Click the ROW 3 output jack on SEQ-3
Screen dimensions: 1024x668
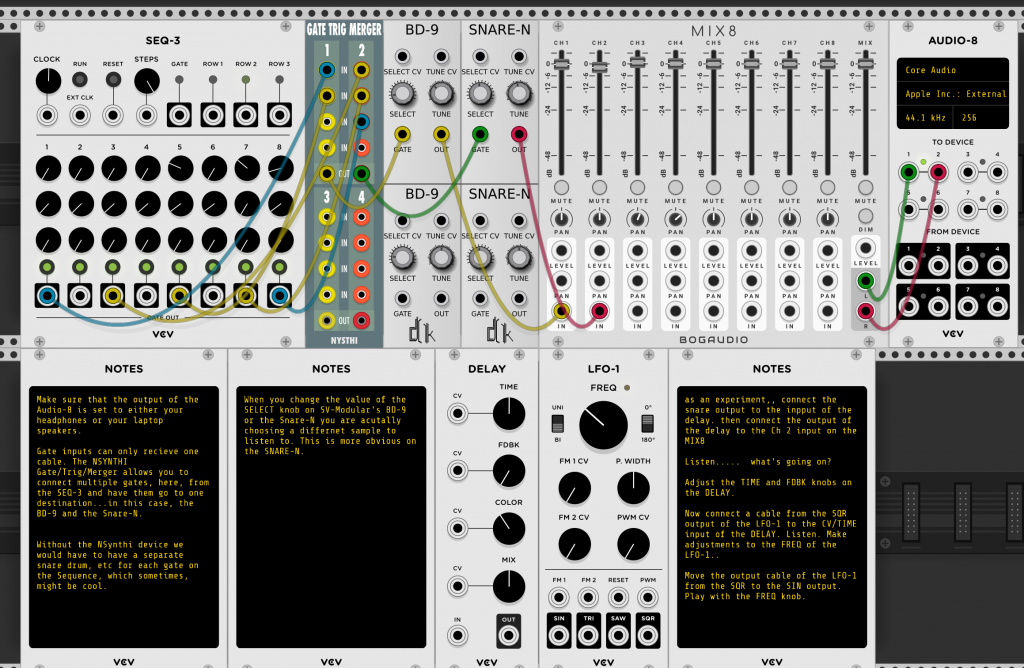point(280,116)
